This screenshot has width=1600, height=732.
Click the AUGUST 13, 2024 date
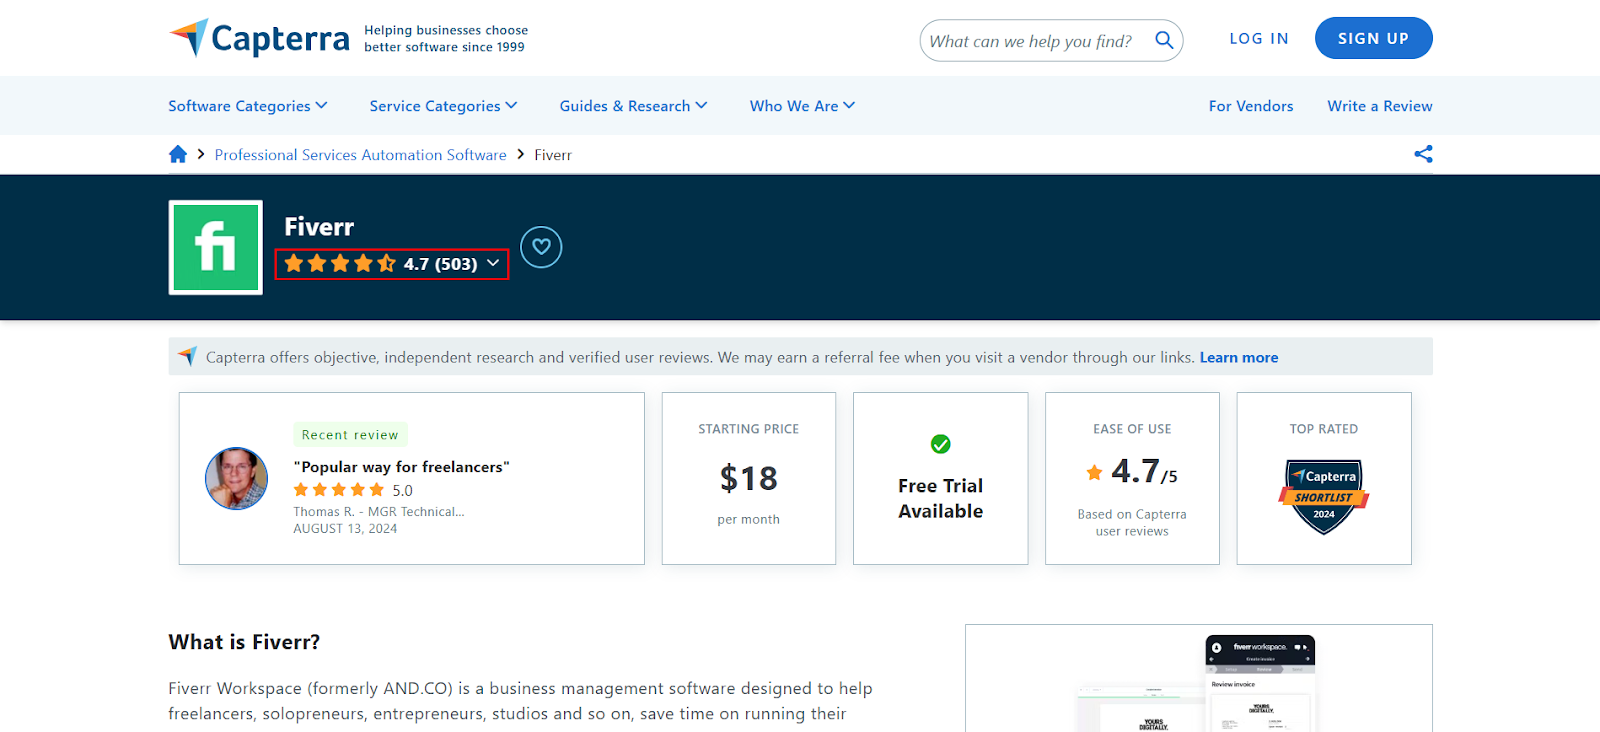tap(345, 529)
